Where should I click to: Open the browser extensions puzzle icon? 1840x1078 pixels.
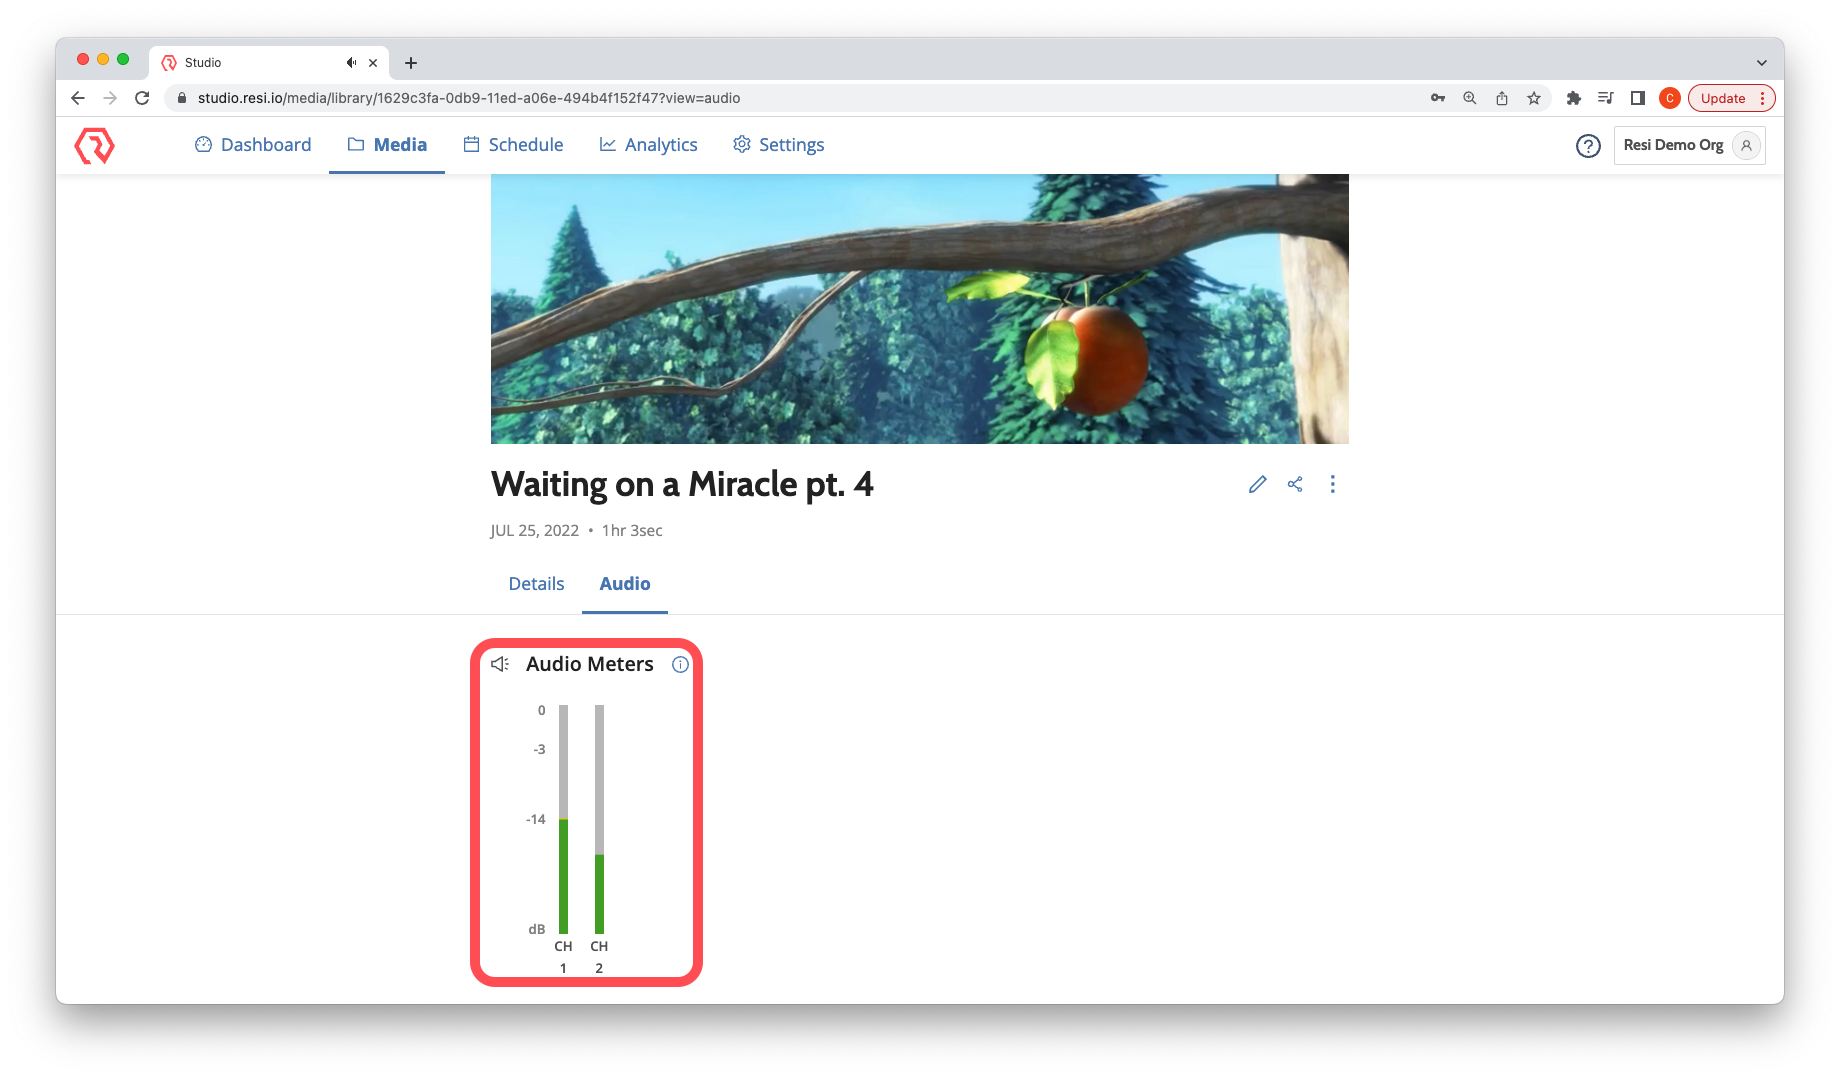point(1573,98)
